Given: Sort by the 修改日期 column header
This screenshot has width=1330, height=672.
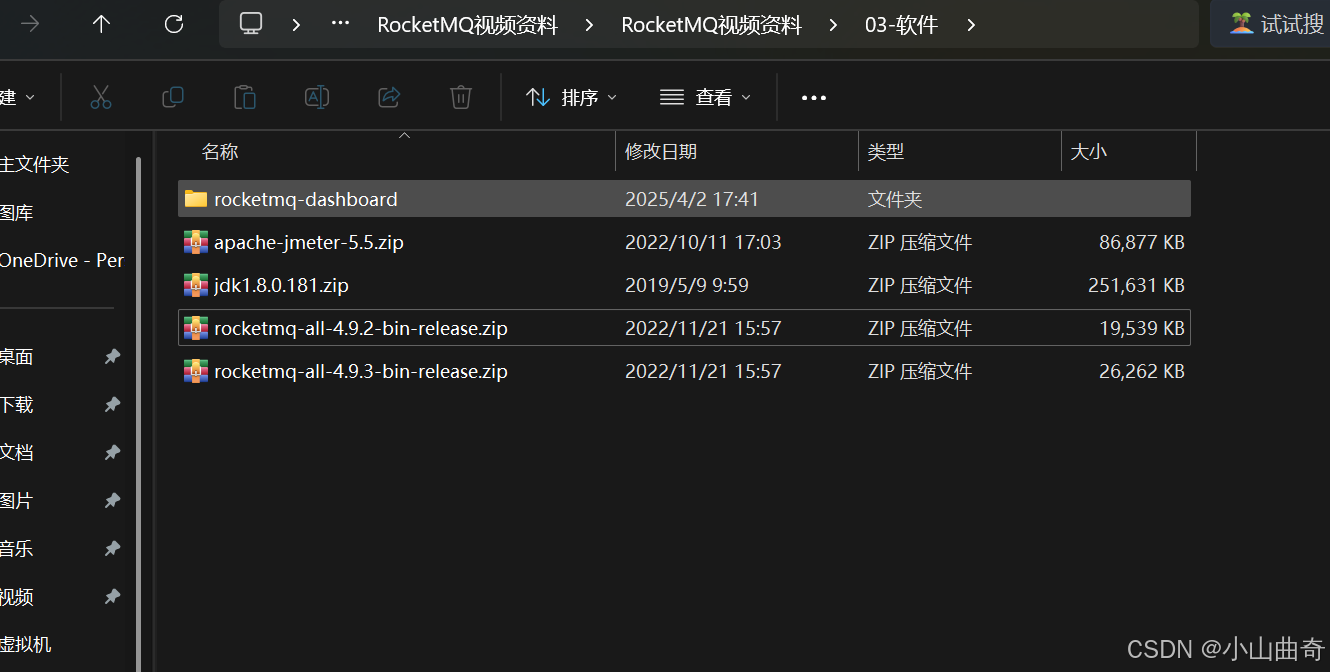Looking at the screenshot, I should [x=661, y=152].
